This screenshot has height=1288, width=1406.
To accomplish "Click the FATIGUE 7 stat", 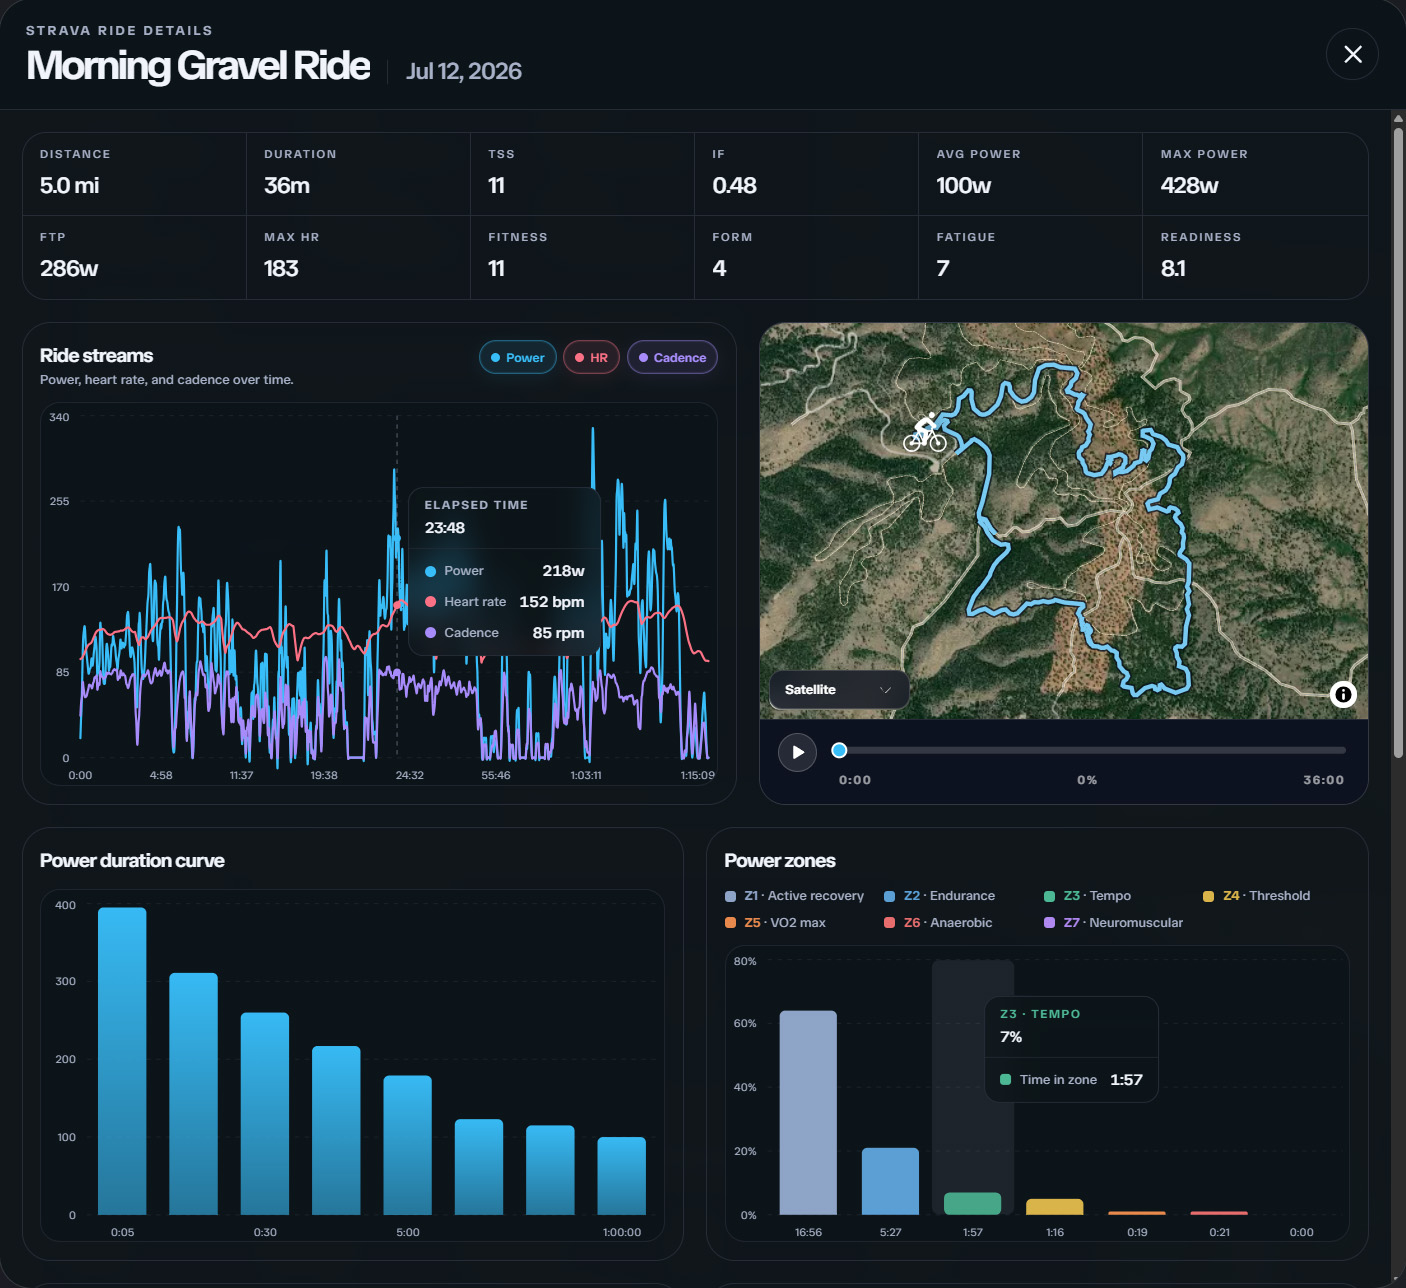I will (1030, 257).
